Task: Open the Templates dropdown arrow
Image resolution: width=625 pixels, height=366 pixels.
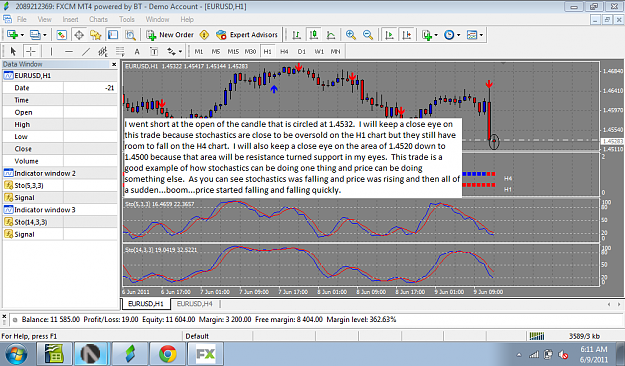Action: click(481, 35)
